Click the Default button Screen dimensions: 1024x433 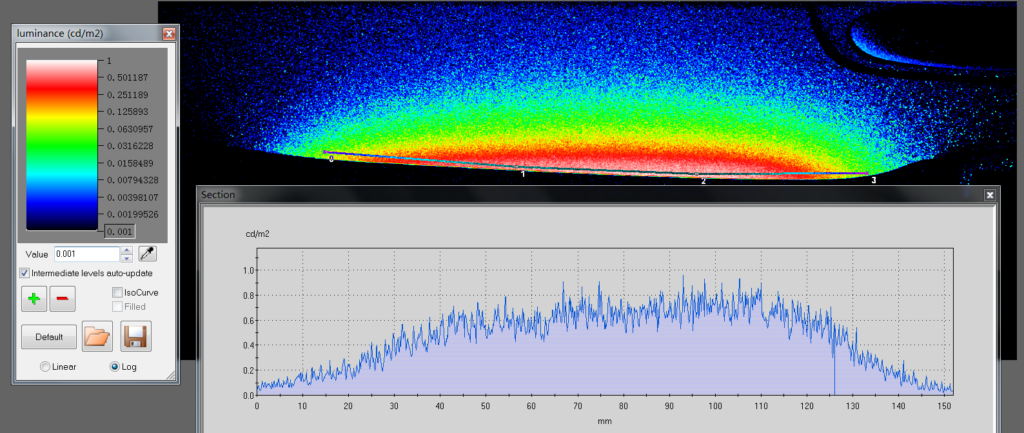49,337
